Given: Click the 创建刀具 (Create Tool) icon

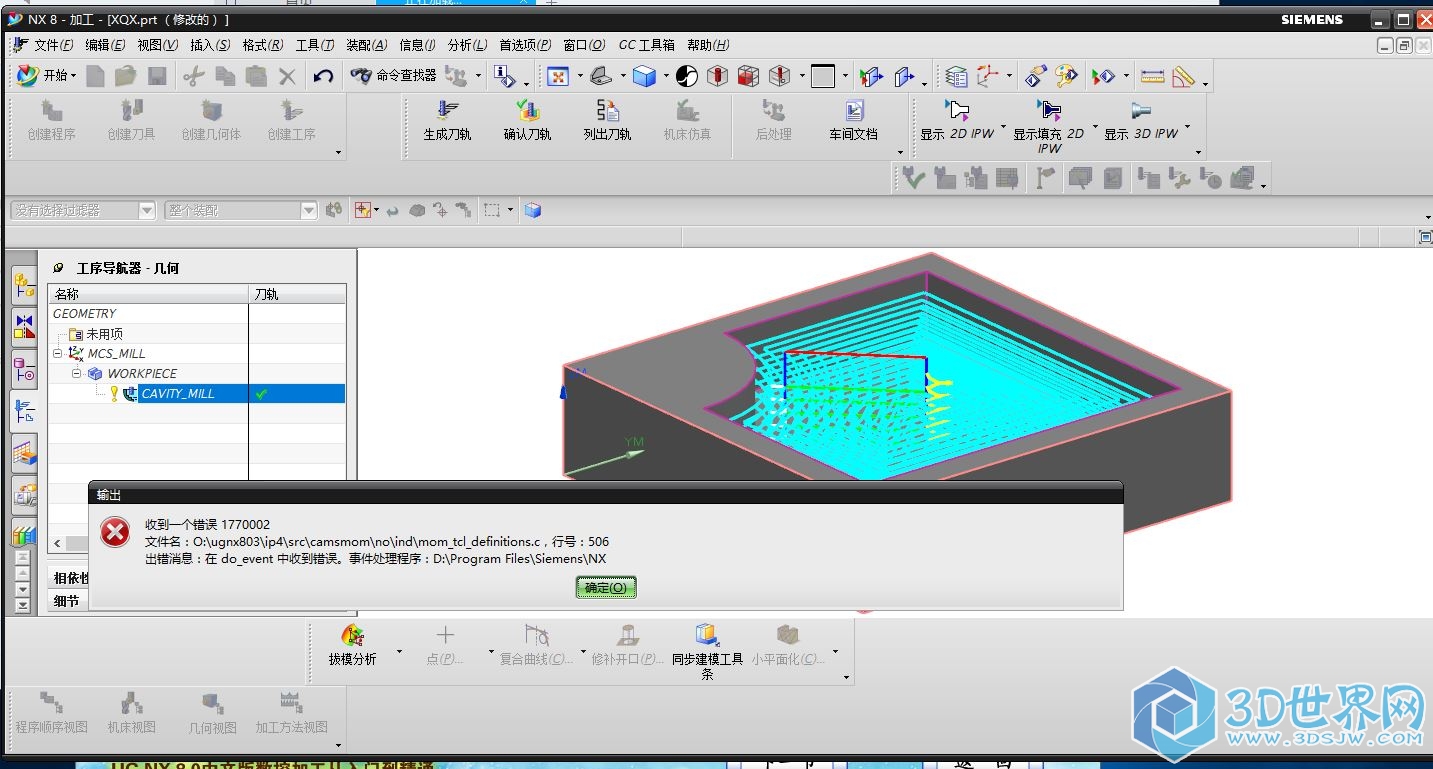Looking at the screenshot, I should pos(131,120).
